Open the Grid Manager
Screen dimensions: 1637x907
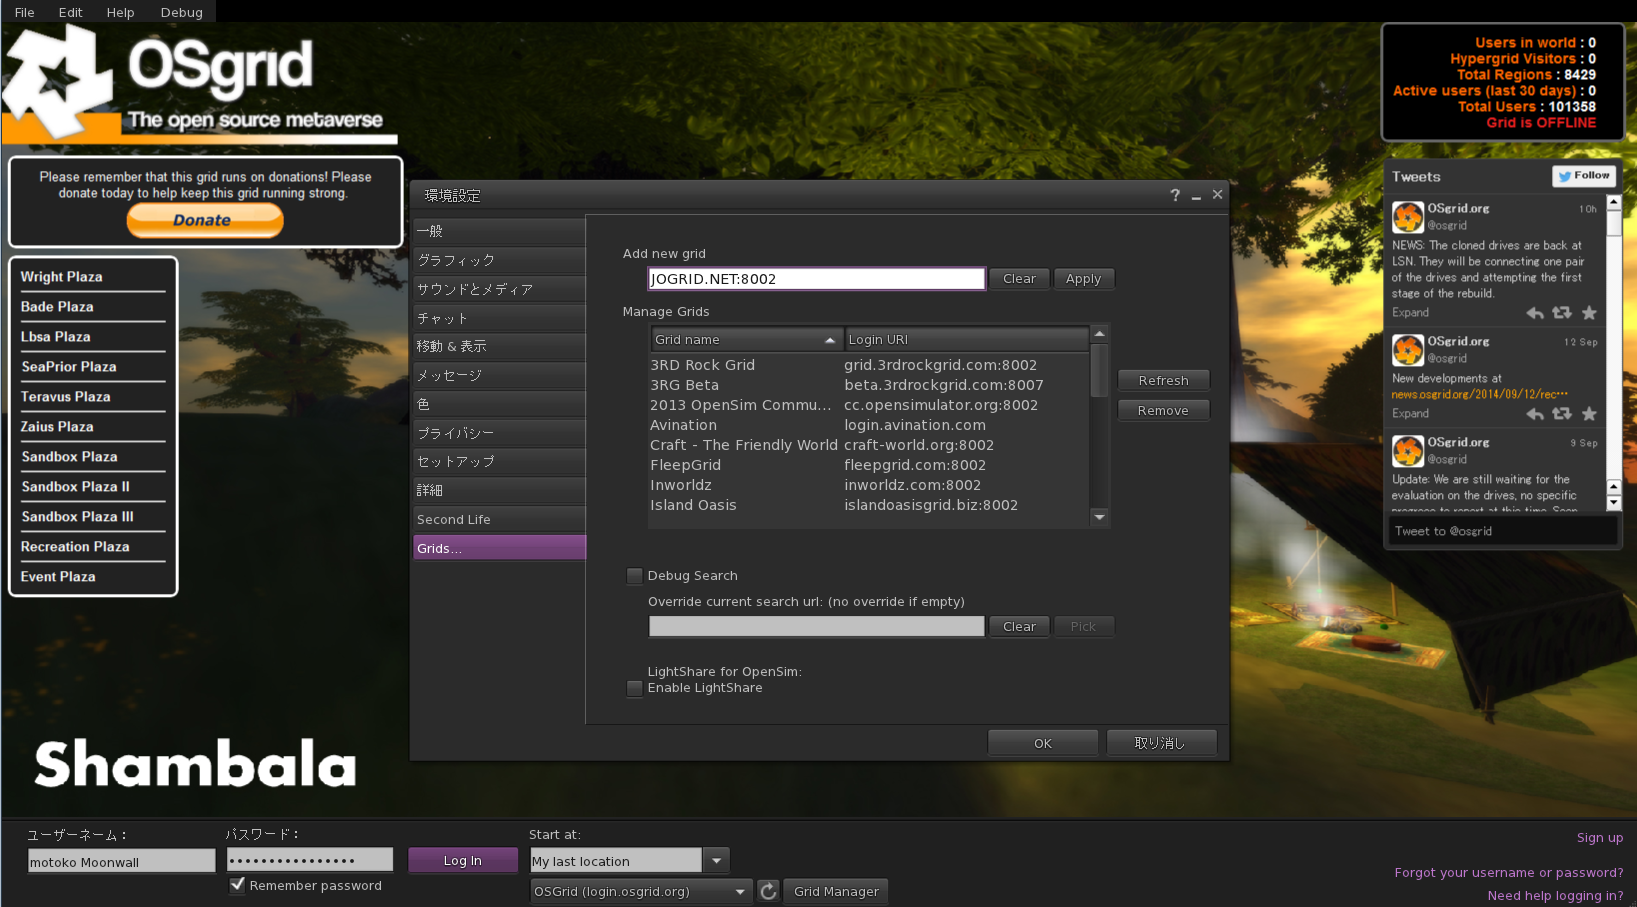pos(836,891)
